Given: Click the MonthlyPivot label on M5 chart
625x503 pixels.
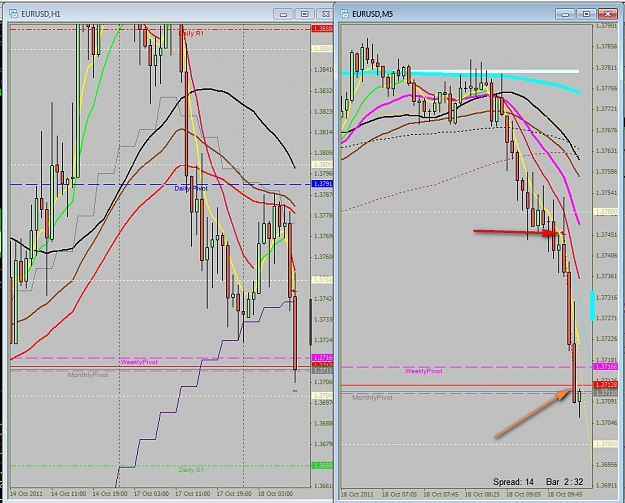Looking at the screenshot, I should (372, 397).
